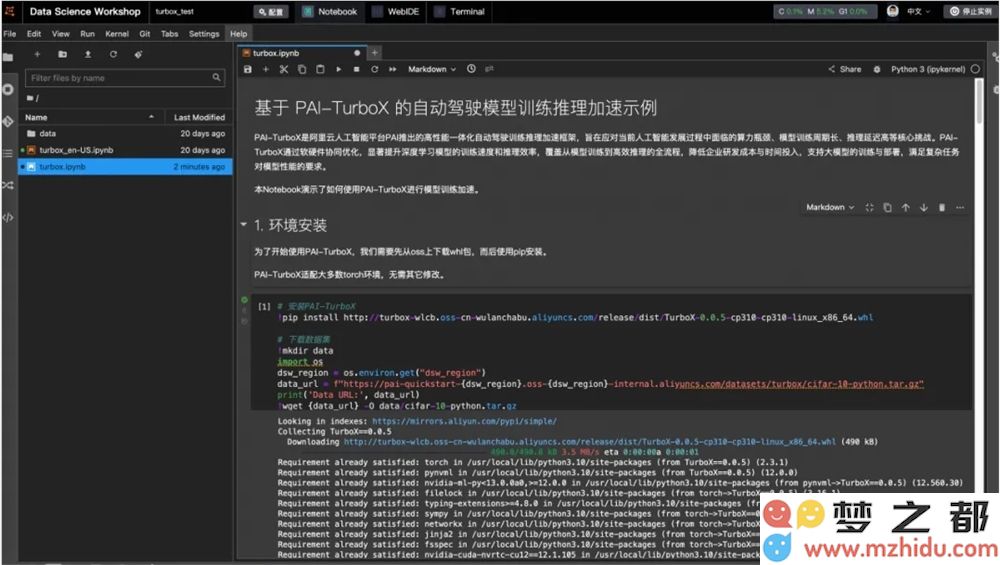1000x565 pixels.
Task: Open the data folder in file list
Action: (125, 133)
